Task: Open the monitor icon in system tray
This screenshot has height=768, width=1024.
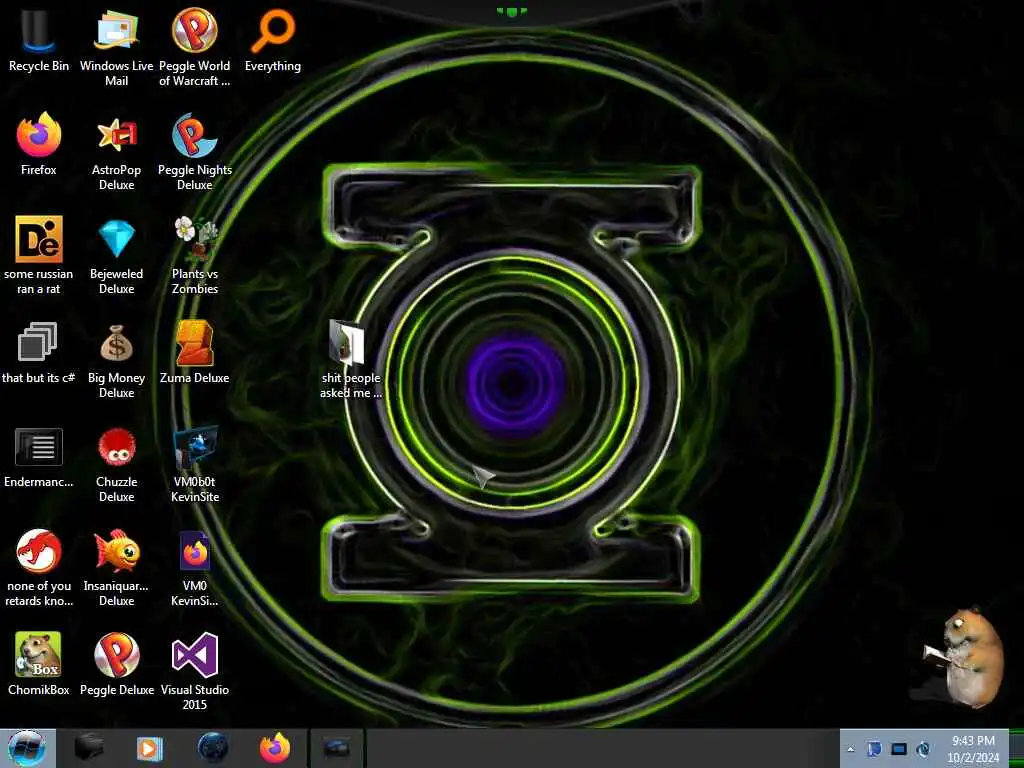Action: tap(899, 749)
